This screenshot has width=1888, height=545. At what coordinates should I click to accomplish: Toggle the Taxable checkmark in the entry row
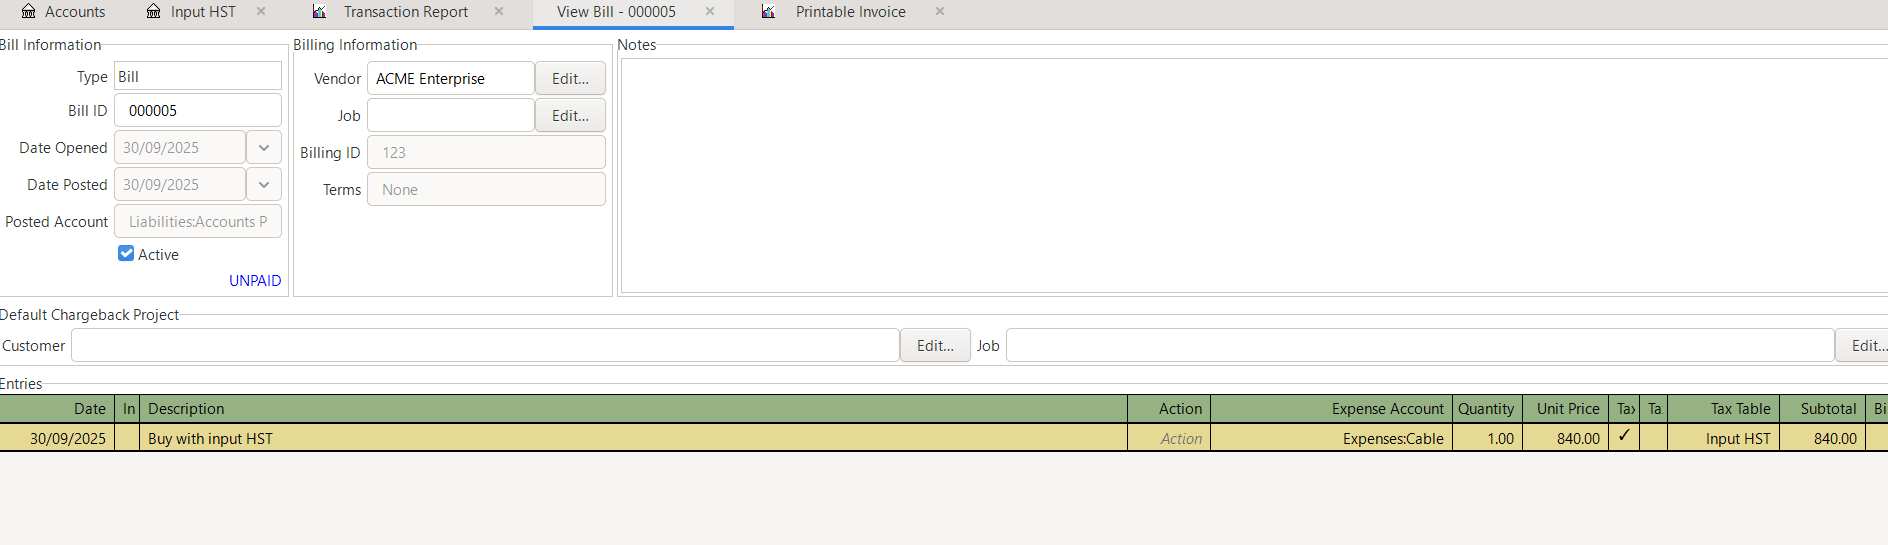coord(1624,437)
